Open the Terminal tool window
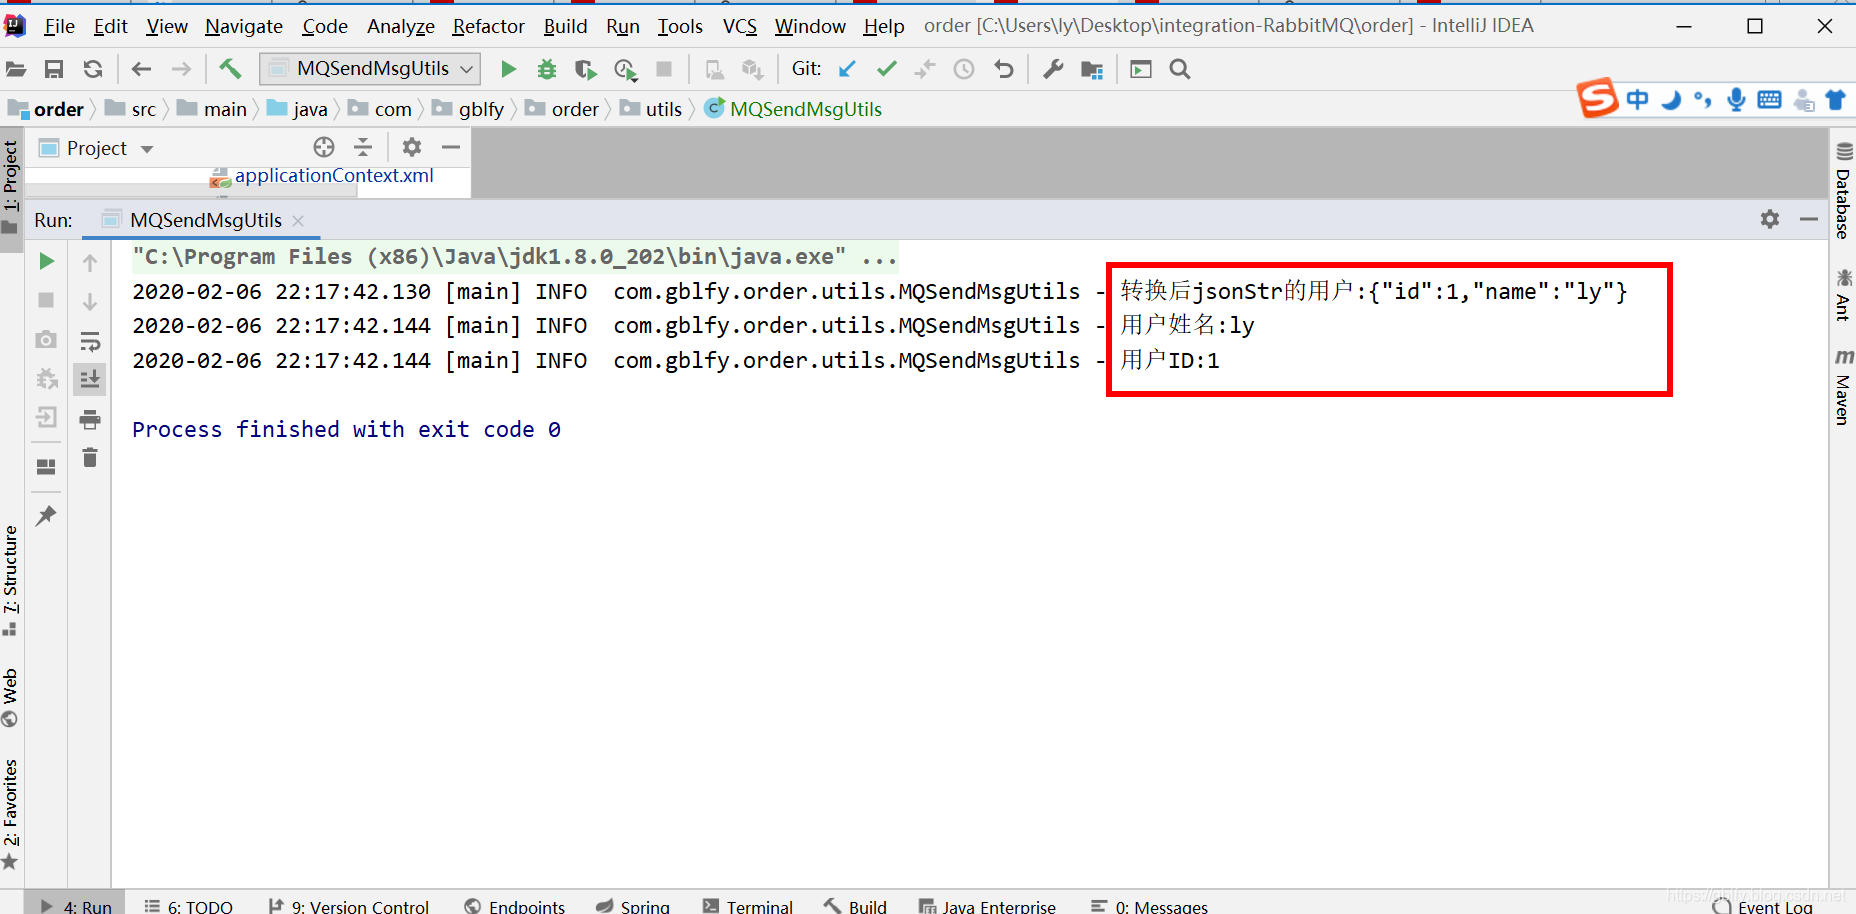The image size is (1856, 914). click(x=748, y=906)
